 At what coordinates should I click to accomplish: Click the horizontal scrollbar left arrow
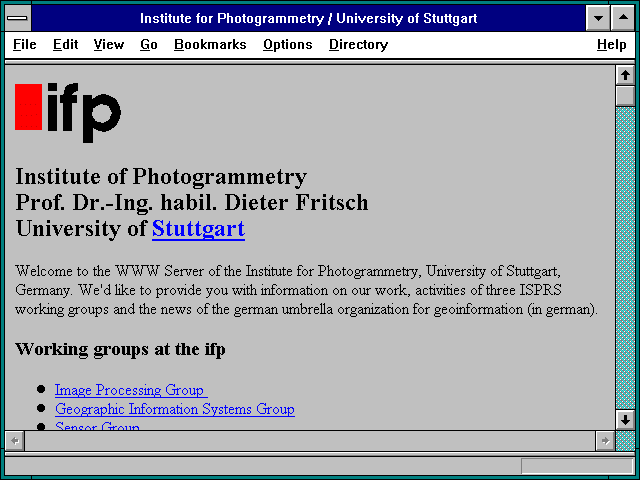coord(15,441)
